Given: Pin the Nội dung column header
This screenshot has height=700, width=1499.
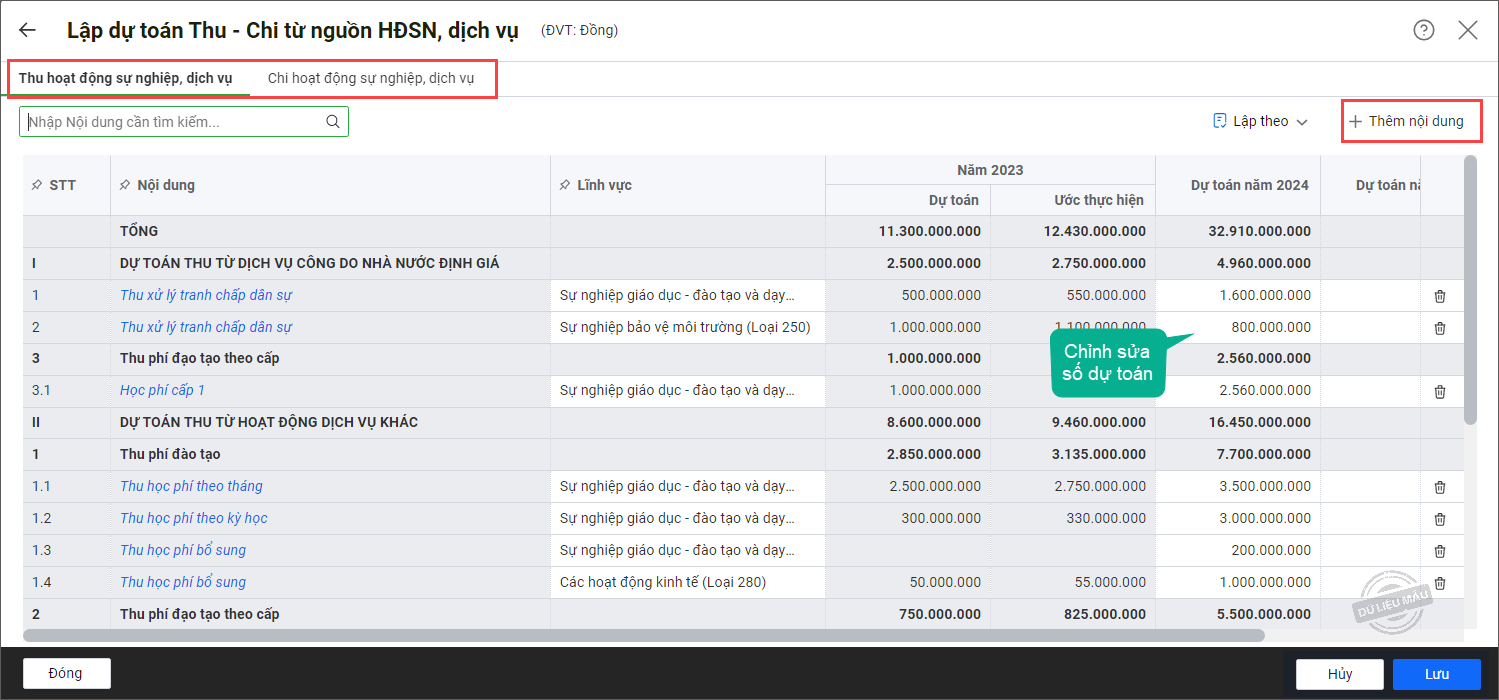Looking at the screenshot, I should [x=124, y=185].
